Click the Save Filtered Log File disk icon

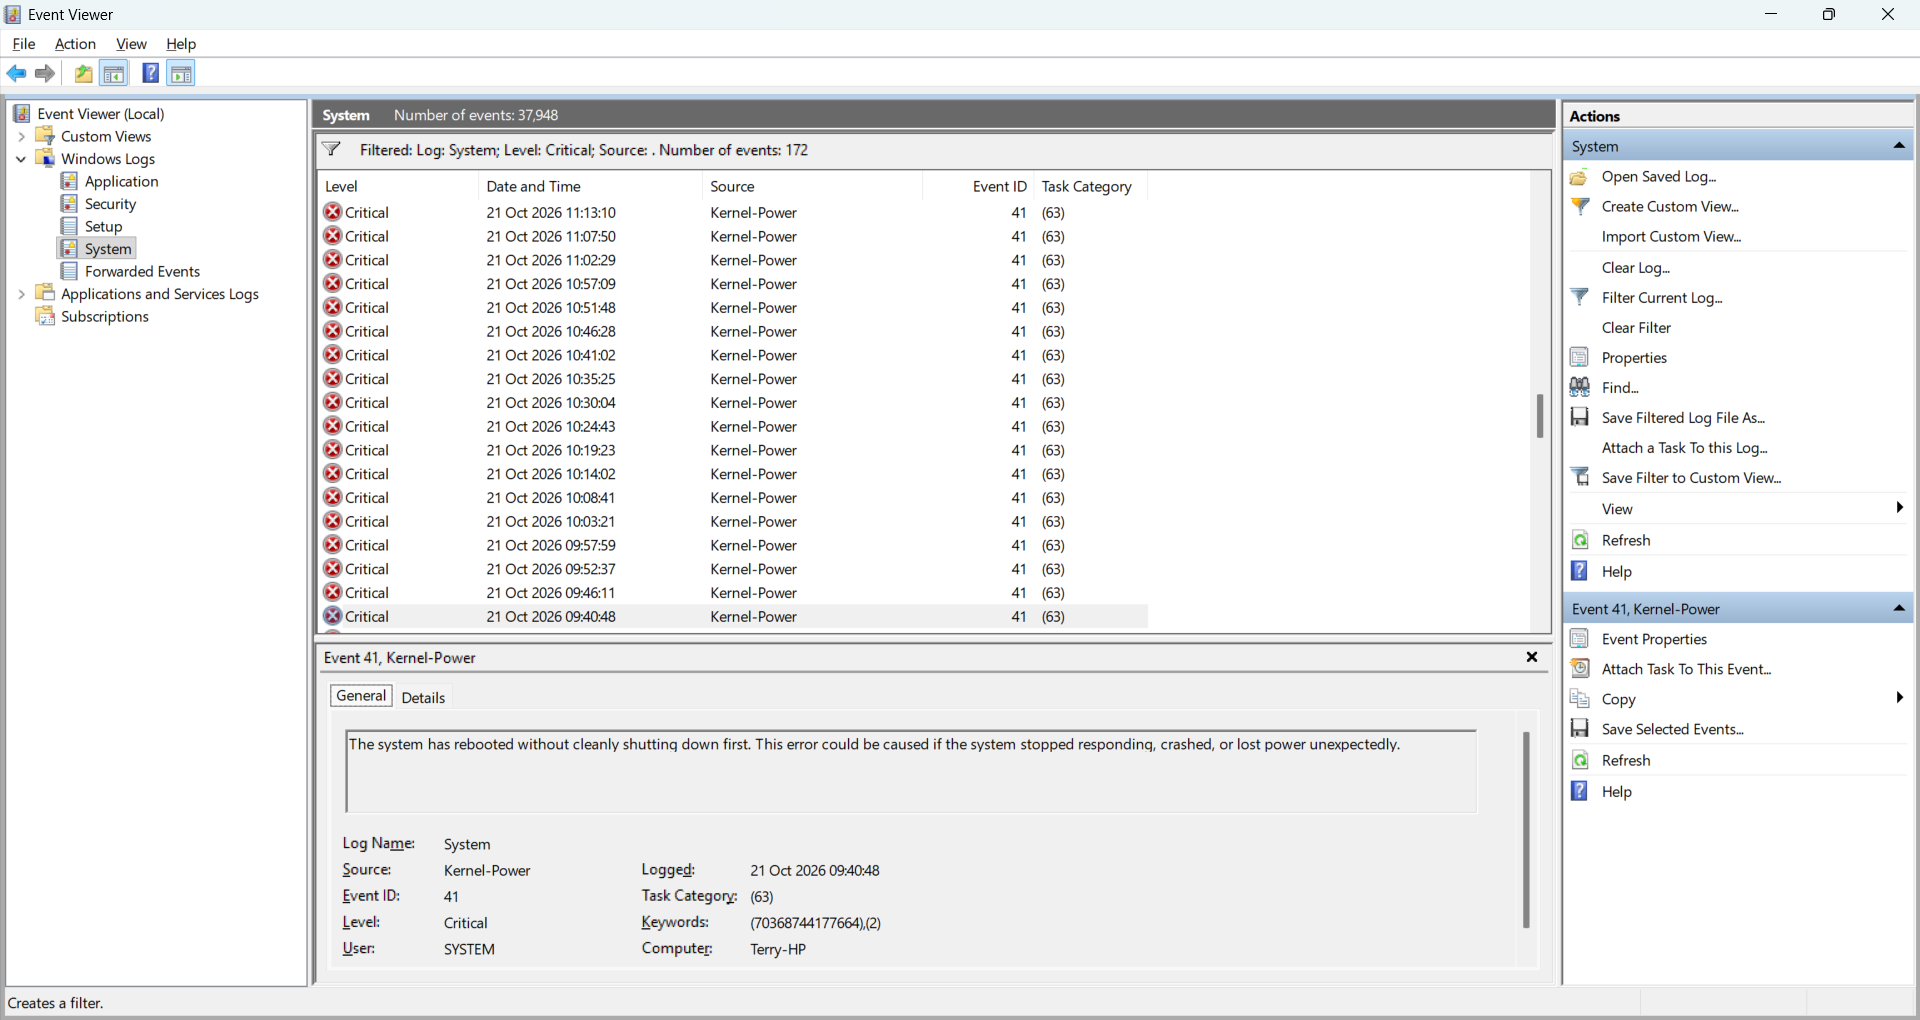[x=1580, y=417]
